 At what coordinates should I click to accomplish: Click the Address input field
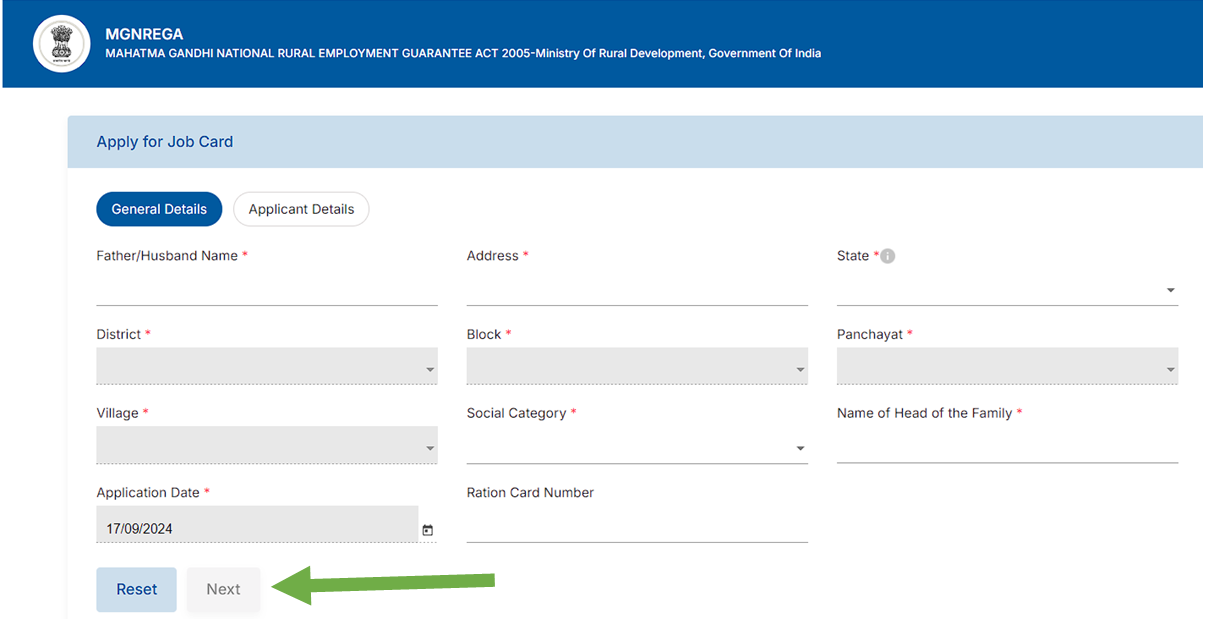click(x=637, y=290)
